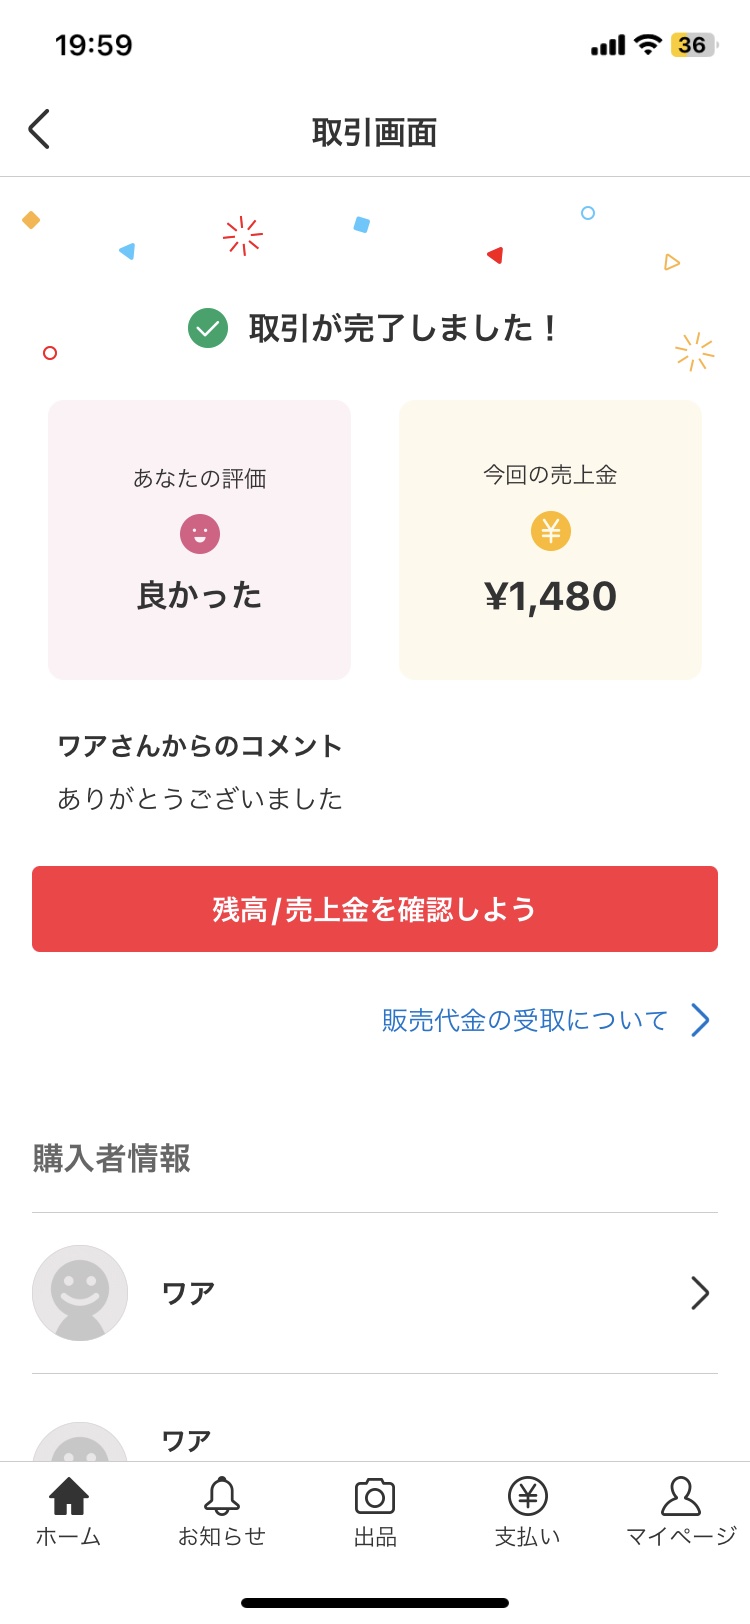Image resolution: width=750 pixels, height=1624 pixels.
Task: Tap the back arrow icon
Action: coord(38,130)
